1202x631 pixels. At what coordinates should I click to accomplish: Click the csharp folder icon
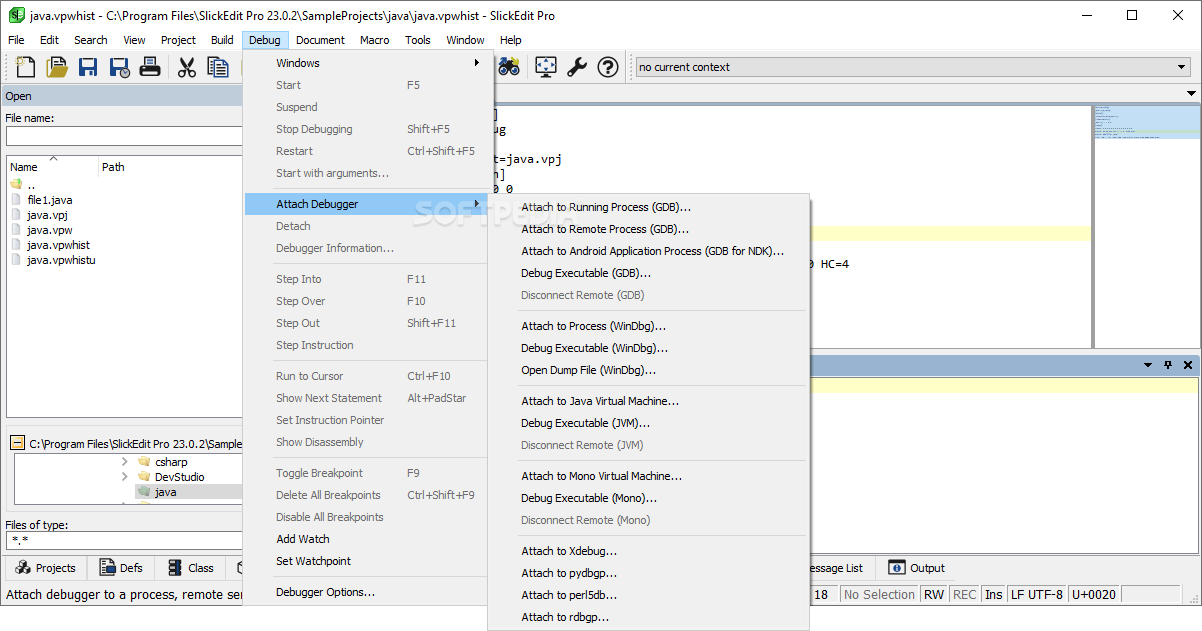144,462
